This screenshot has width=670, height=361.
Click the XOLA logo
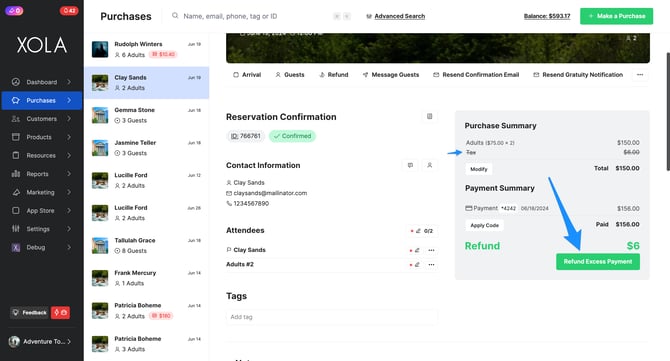pyautogui.click(x=42, y=45)
